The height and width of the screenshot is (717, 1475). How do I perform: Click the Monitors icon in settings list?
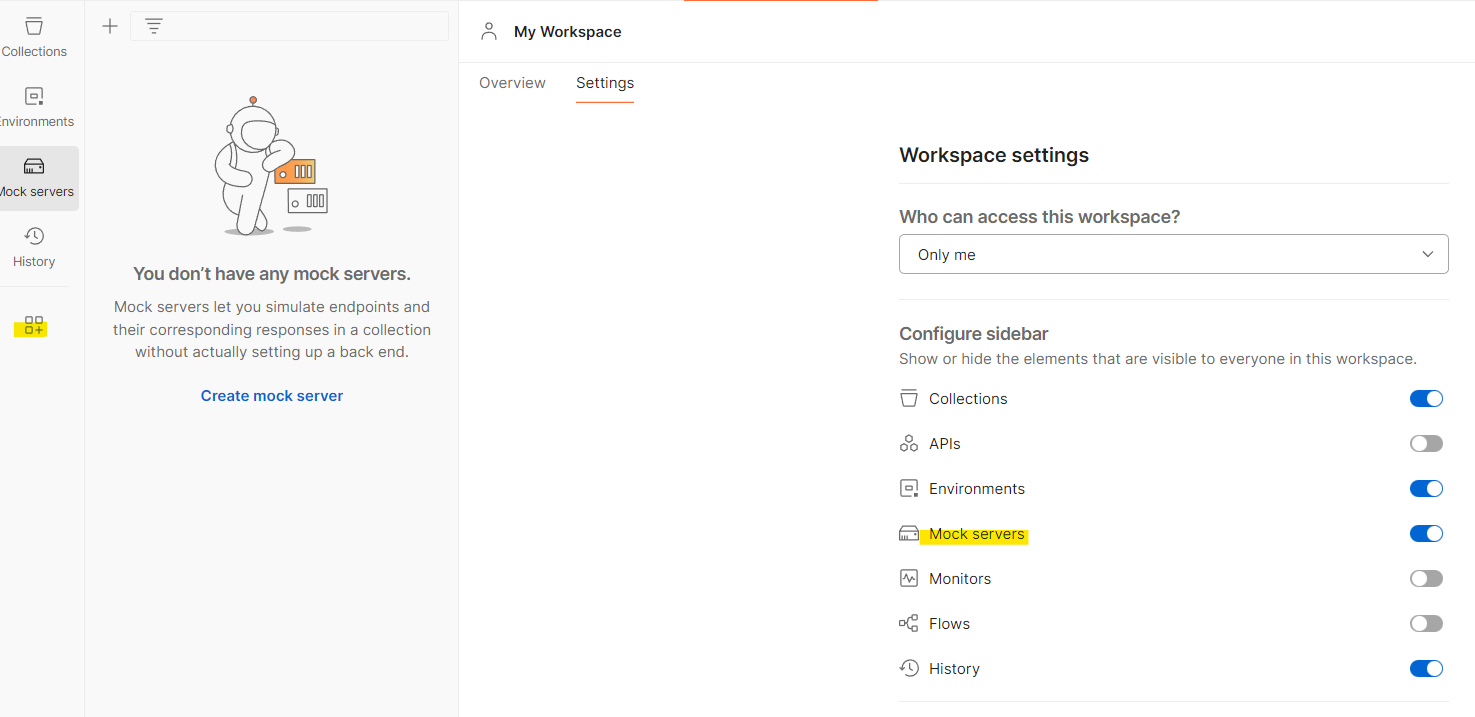point(909,578)
